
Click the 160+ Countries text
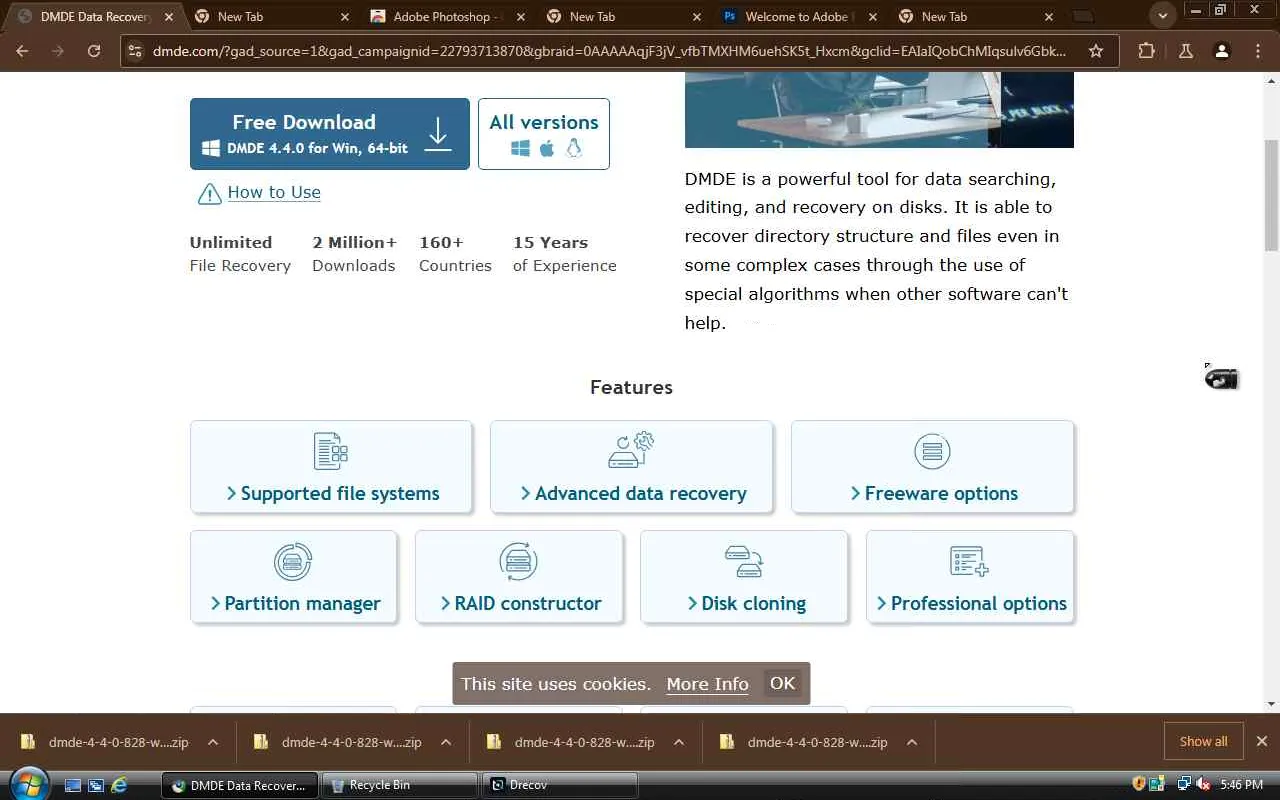pos(455,254)
